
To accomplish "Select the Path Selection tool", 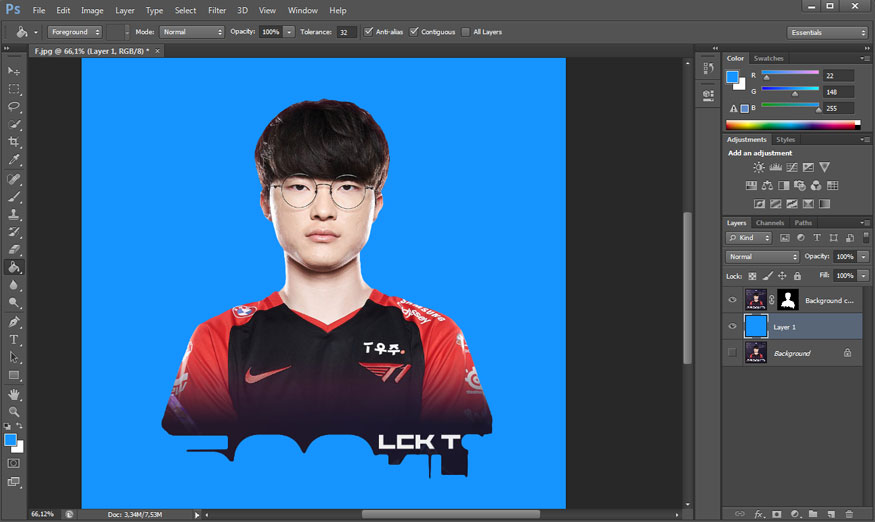I will tap(14, 357).
